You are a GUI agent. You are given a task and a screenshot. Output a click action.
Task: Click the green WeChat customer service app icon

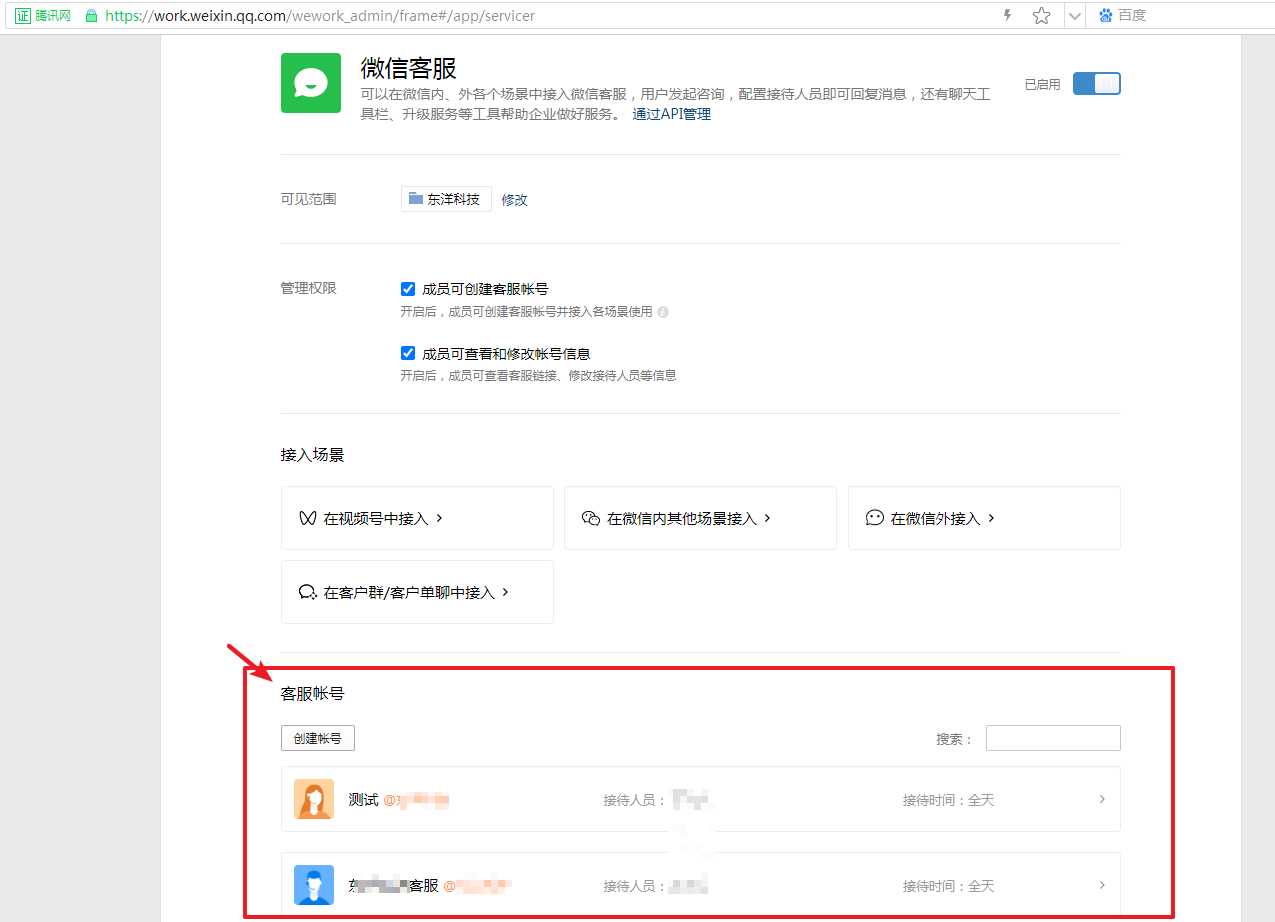click(x=311, y=83)
